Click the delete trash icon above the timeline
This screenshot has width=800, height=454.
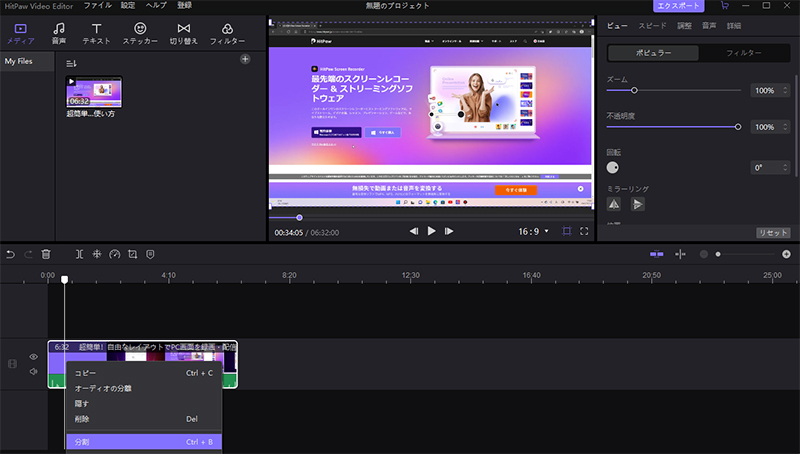pos(46,254)
